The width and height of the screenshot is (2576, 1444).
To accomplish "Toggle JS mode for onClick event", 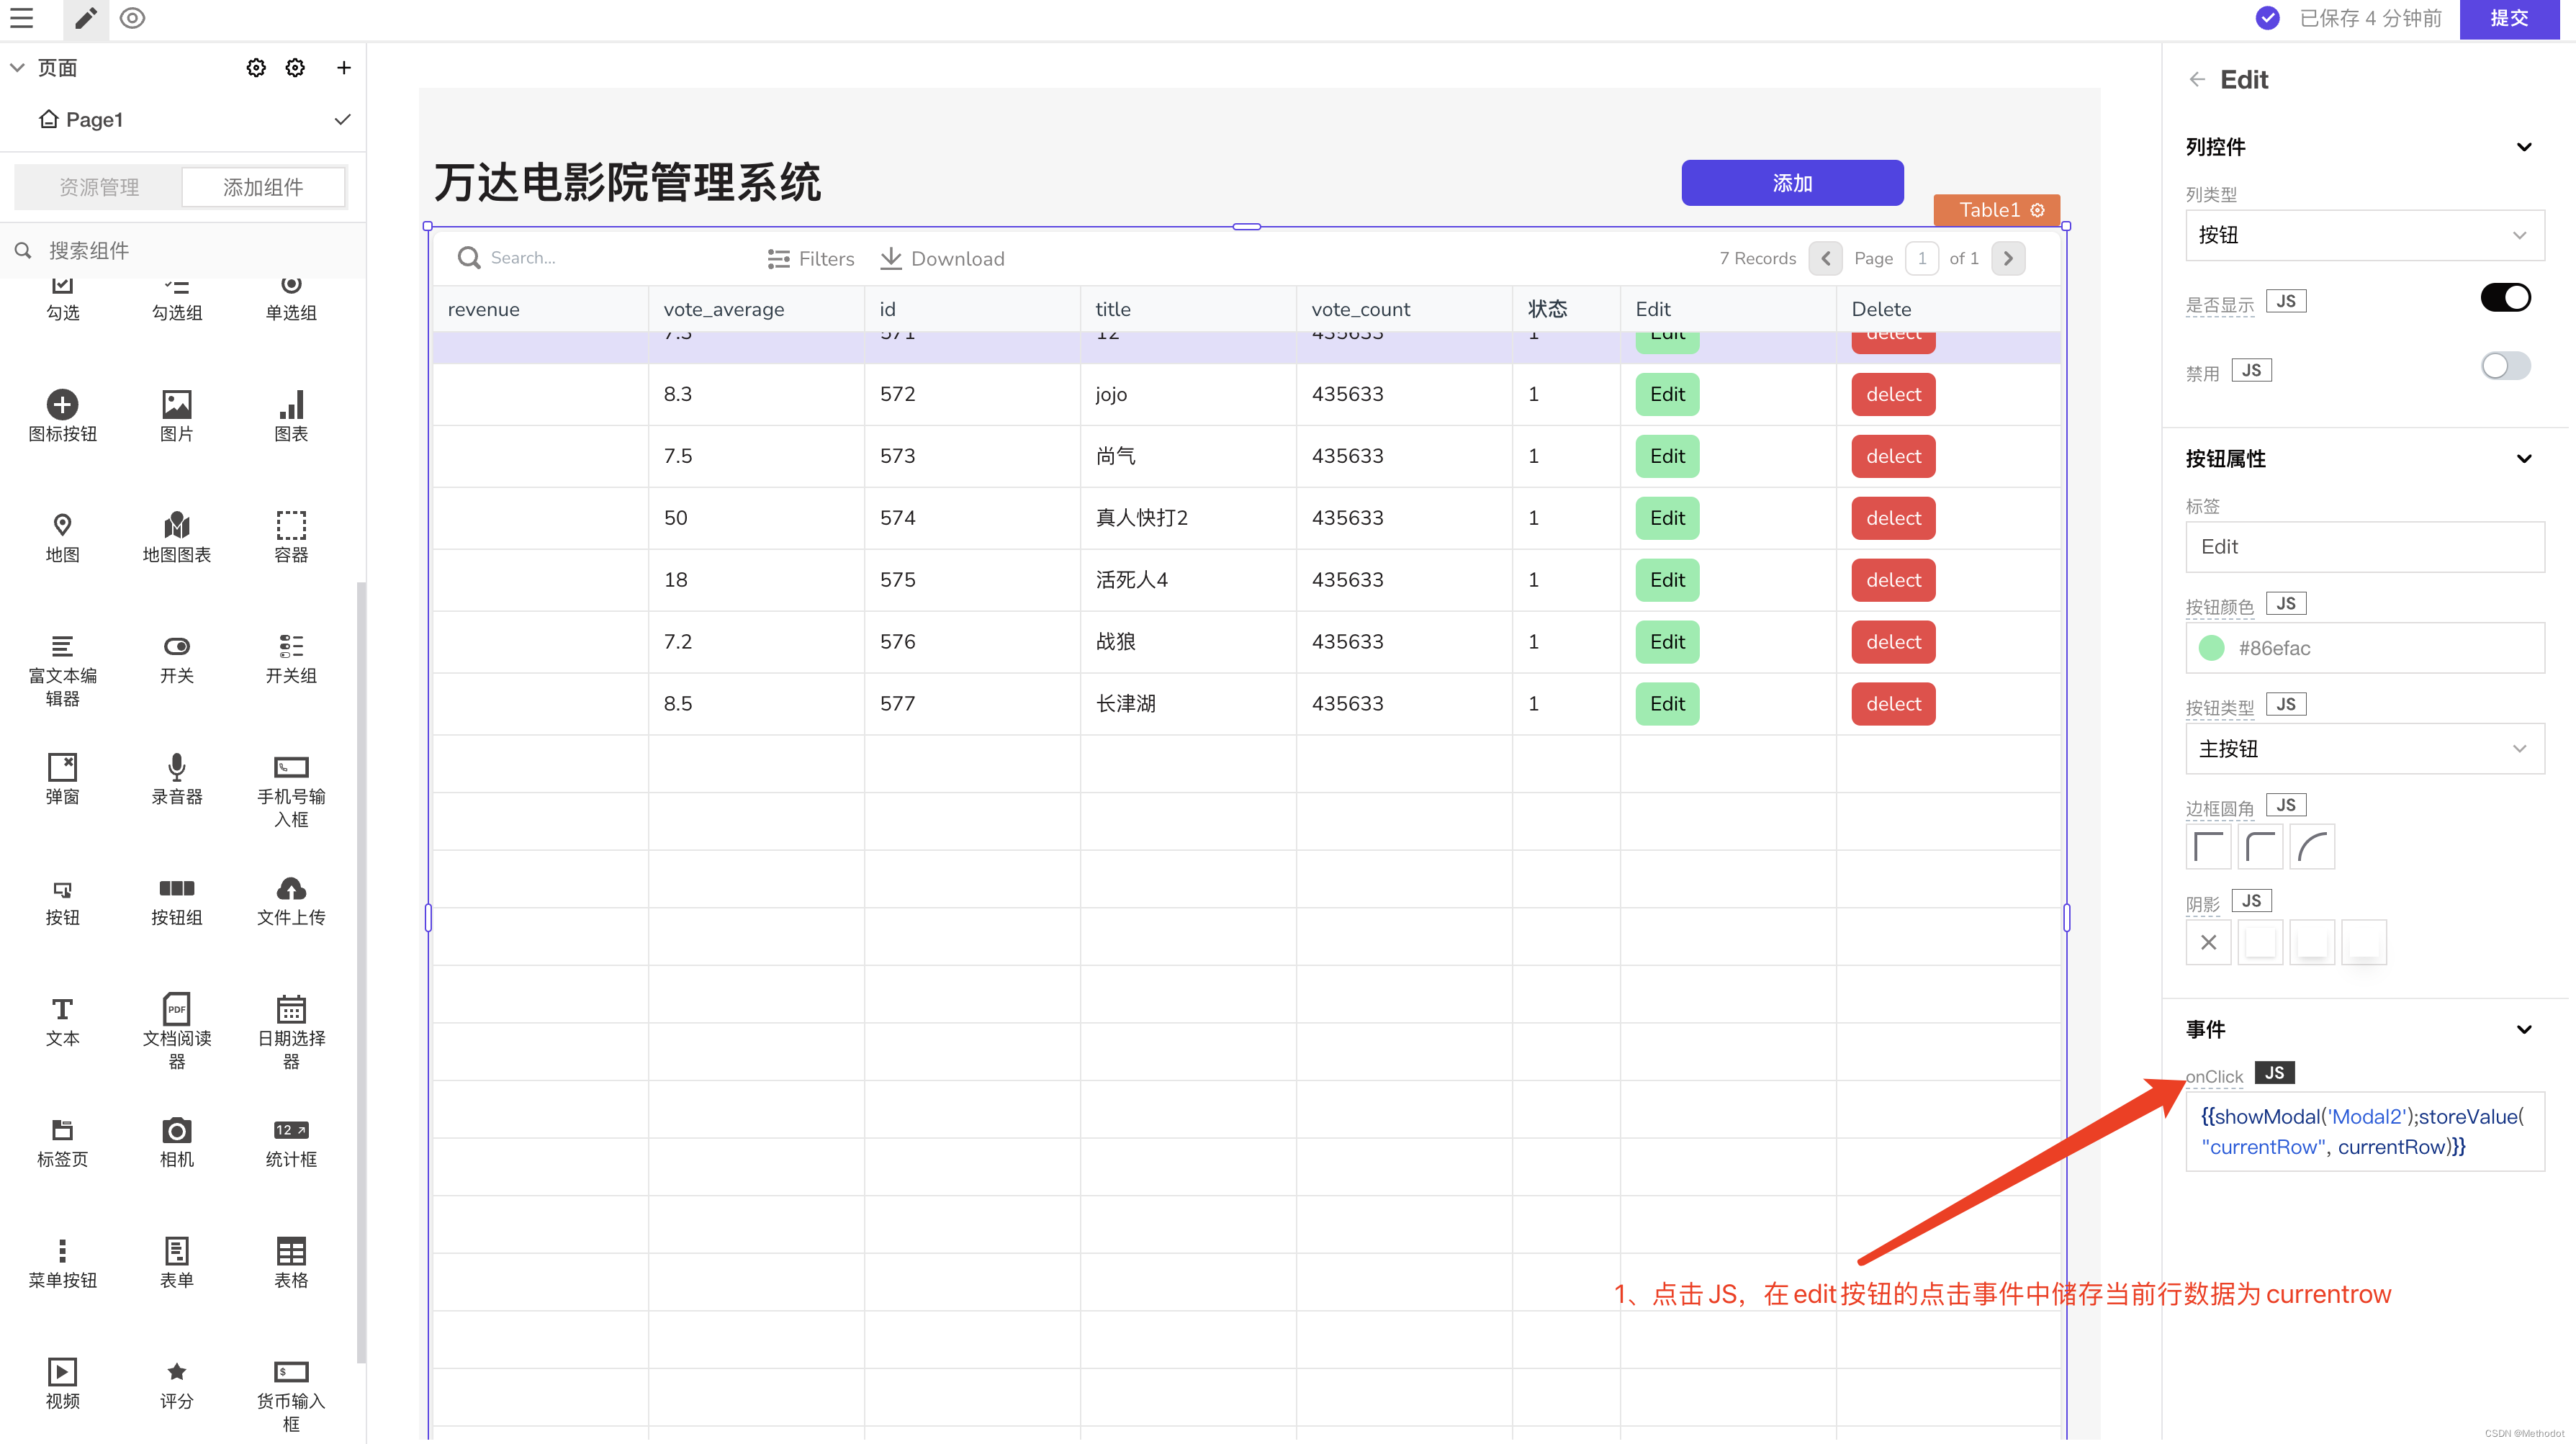I will [x=2275, y=1073].
